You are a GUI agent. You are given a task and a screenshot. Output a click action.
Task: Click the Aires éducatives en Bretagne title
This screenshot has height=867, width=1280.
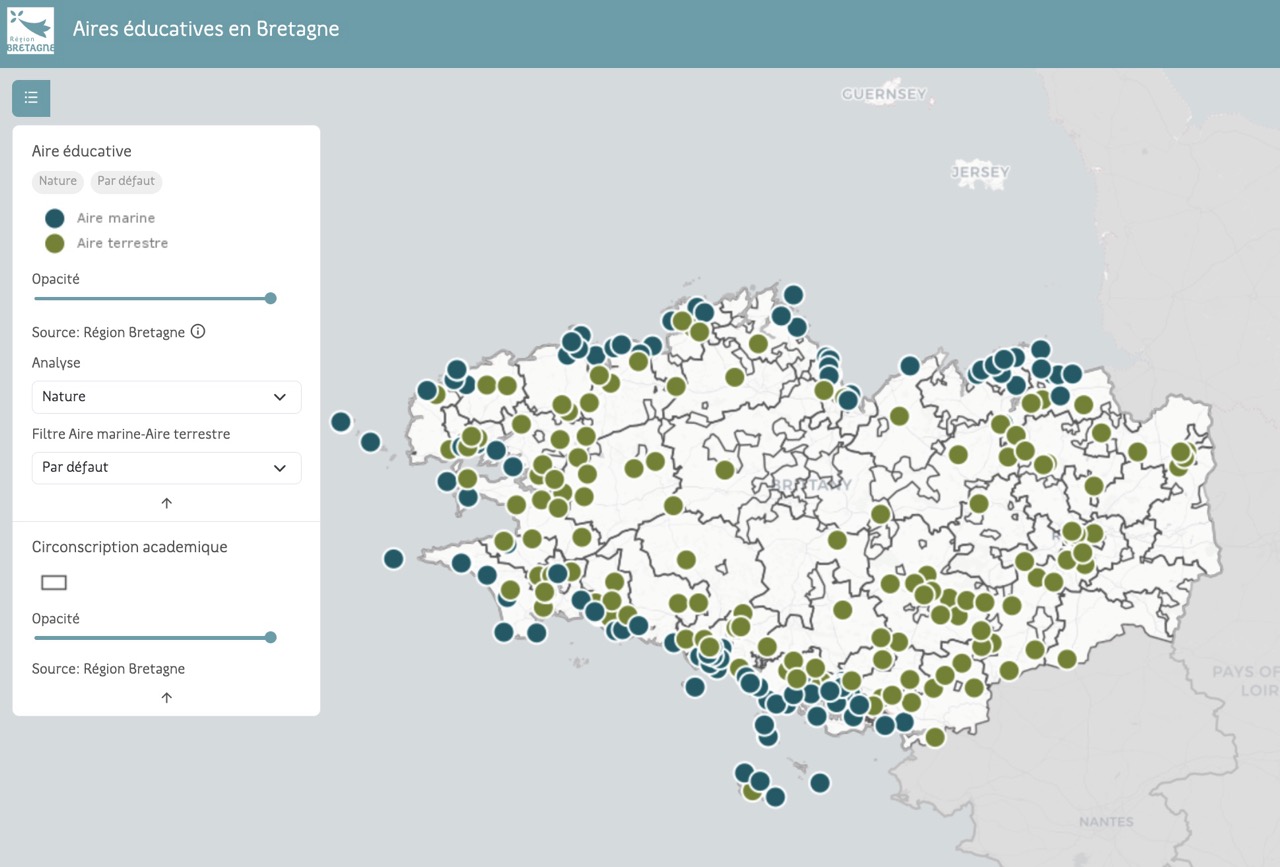tap(206, 29)
